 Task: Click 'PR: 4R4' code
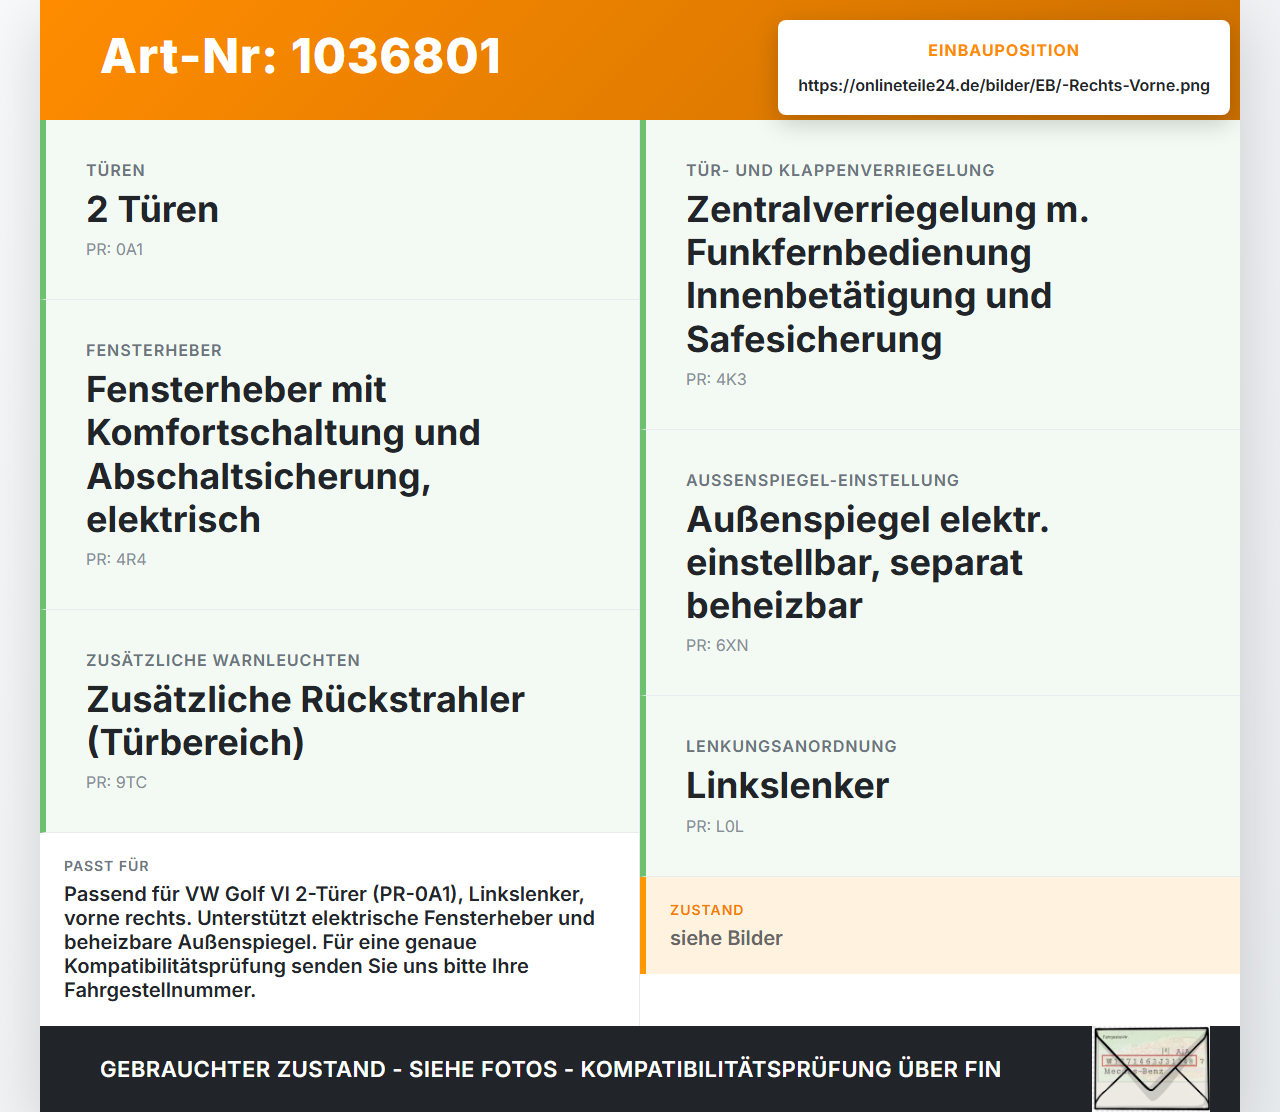(116, 559)
